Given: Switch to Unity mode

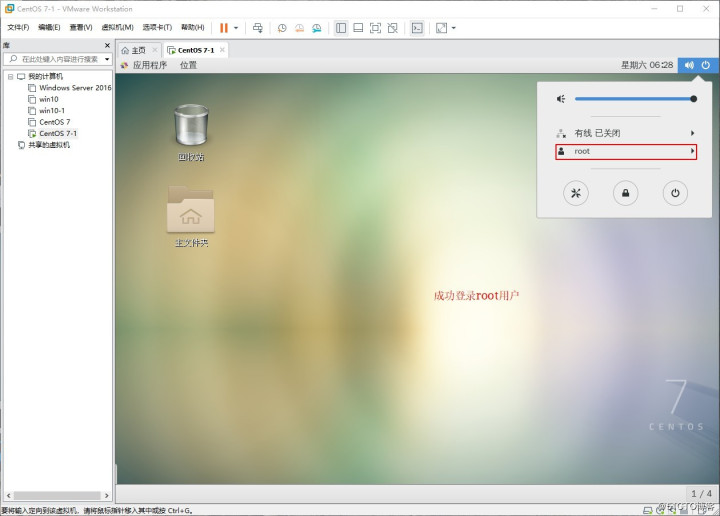Looking at the screenshot, I should (x=393, y=28).
